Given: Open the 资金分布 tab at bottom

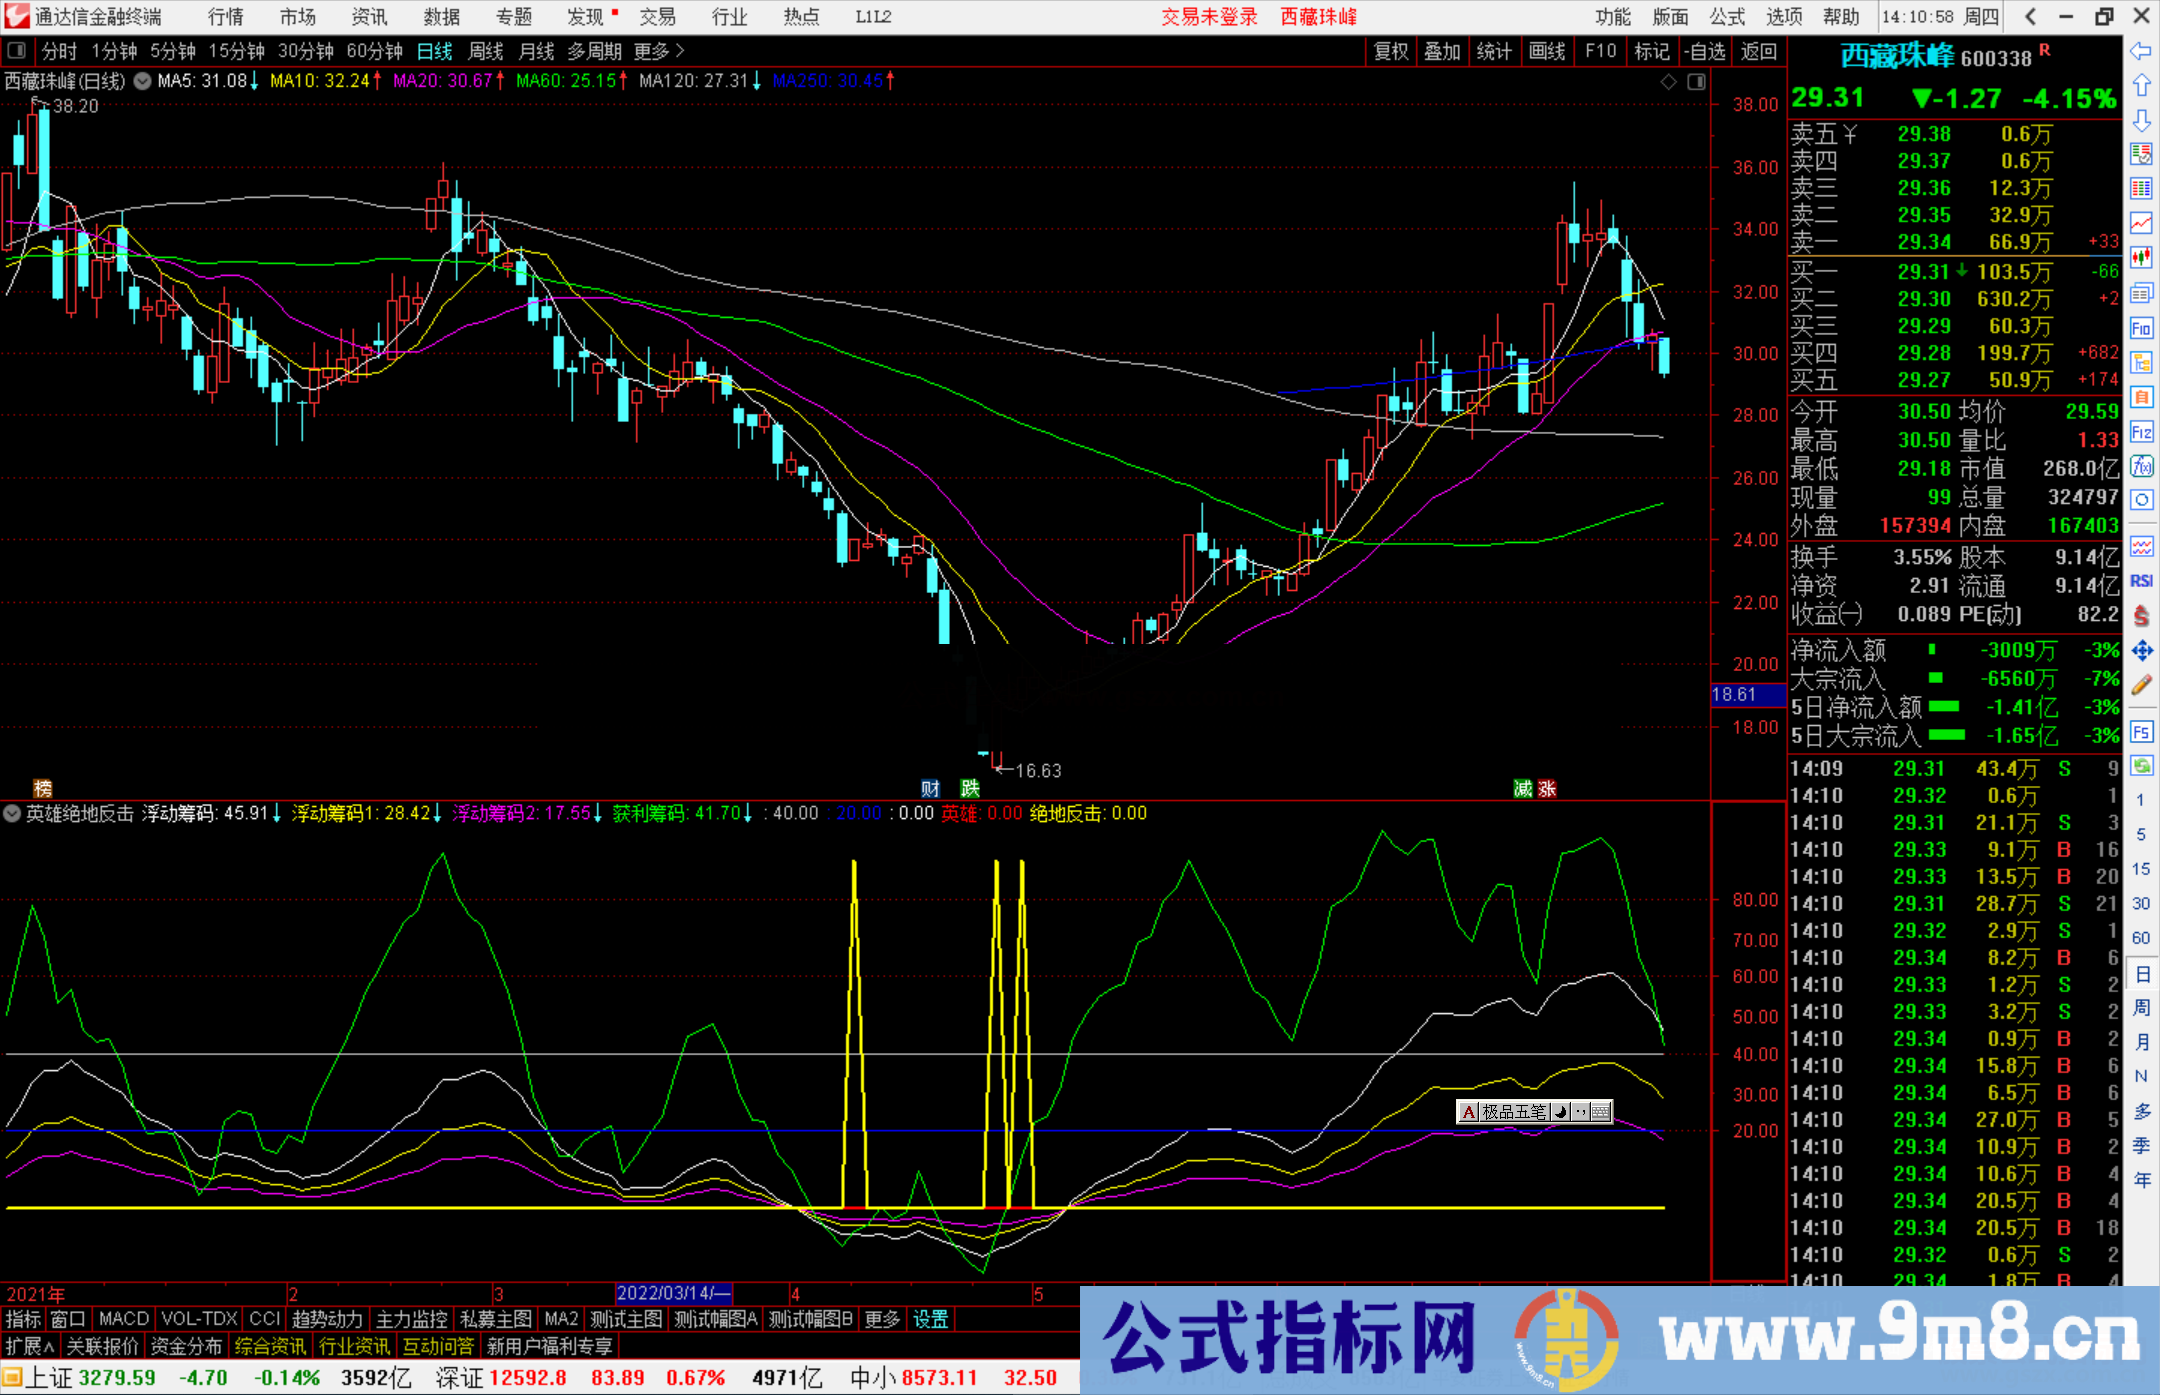Looking at the screenshot, I should coord(186,1346).
